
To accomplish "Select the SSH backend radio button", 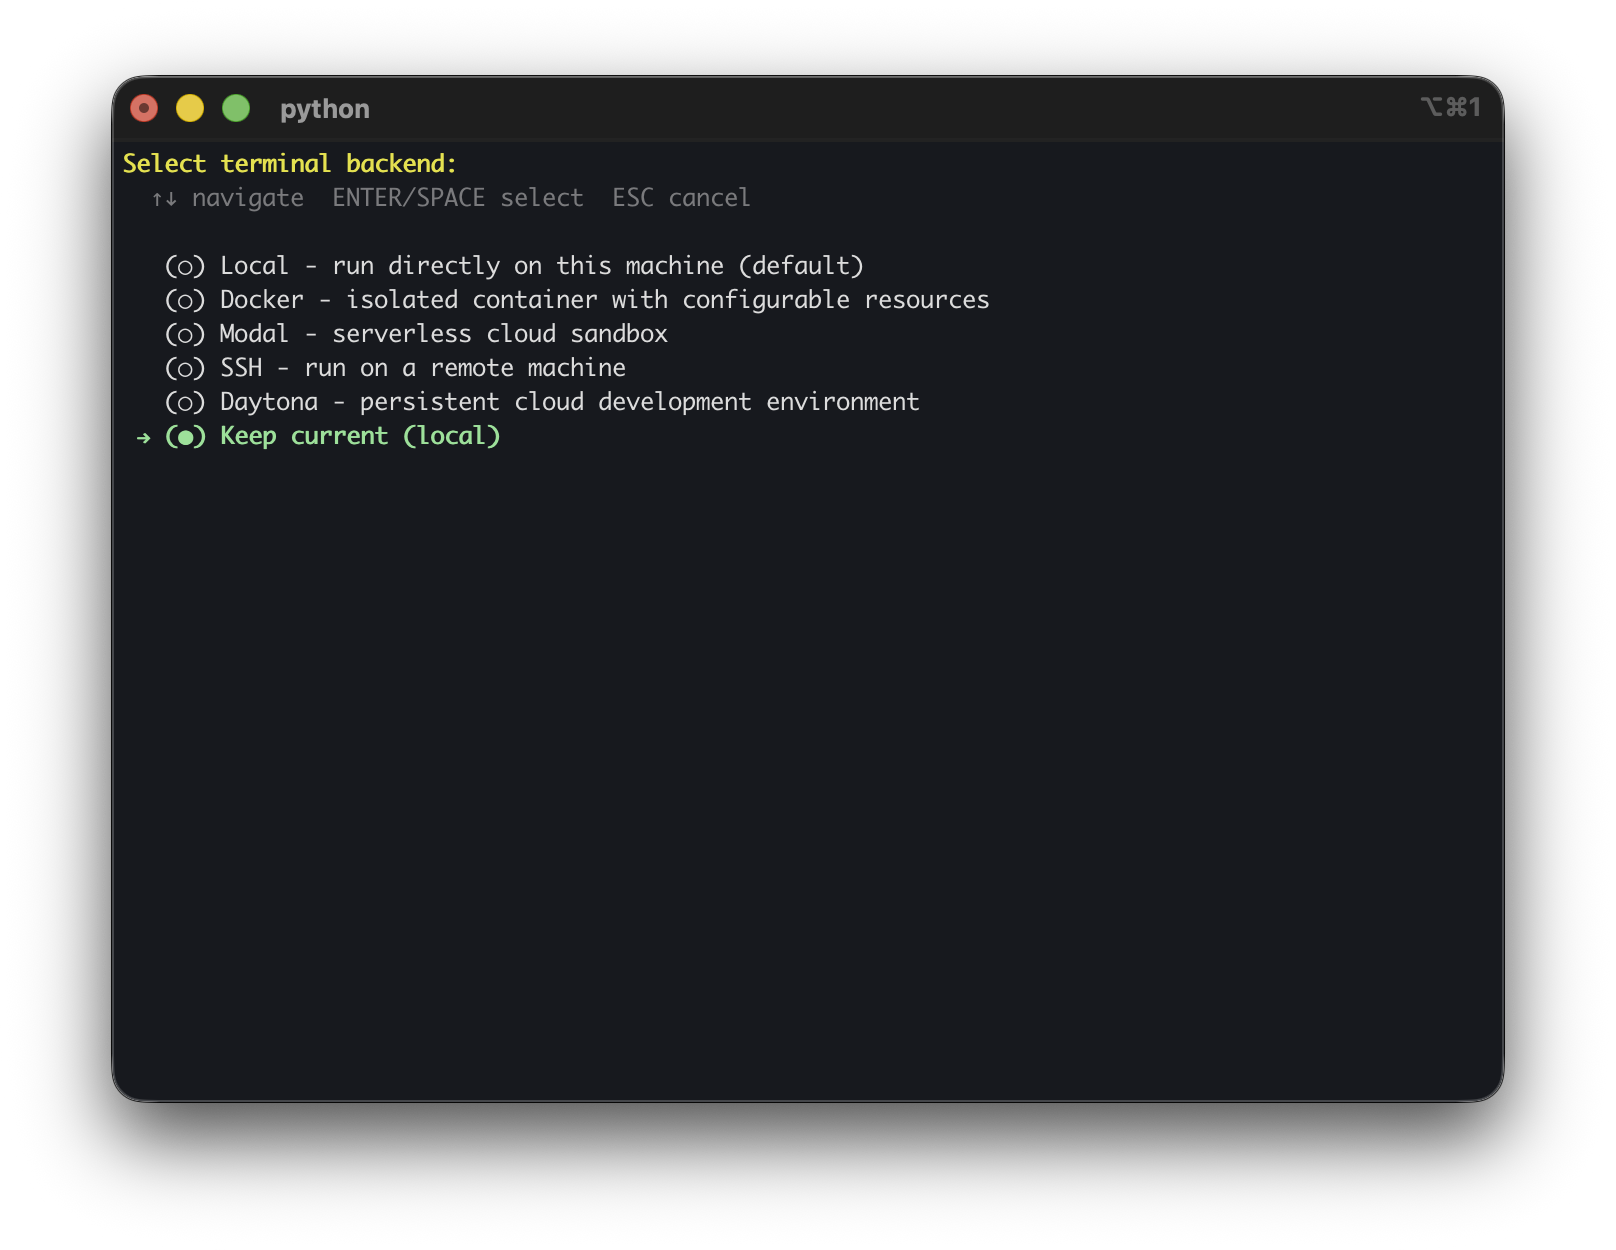I will pyautogui.click(x=185, y=368).
